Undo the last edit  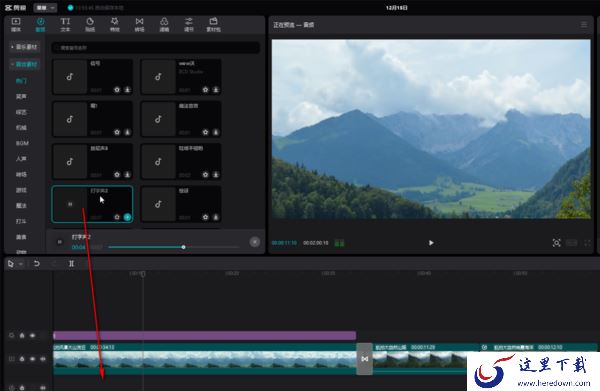[x=37, y=264]
